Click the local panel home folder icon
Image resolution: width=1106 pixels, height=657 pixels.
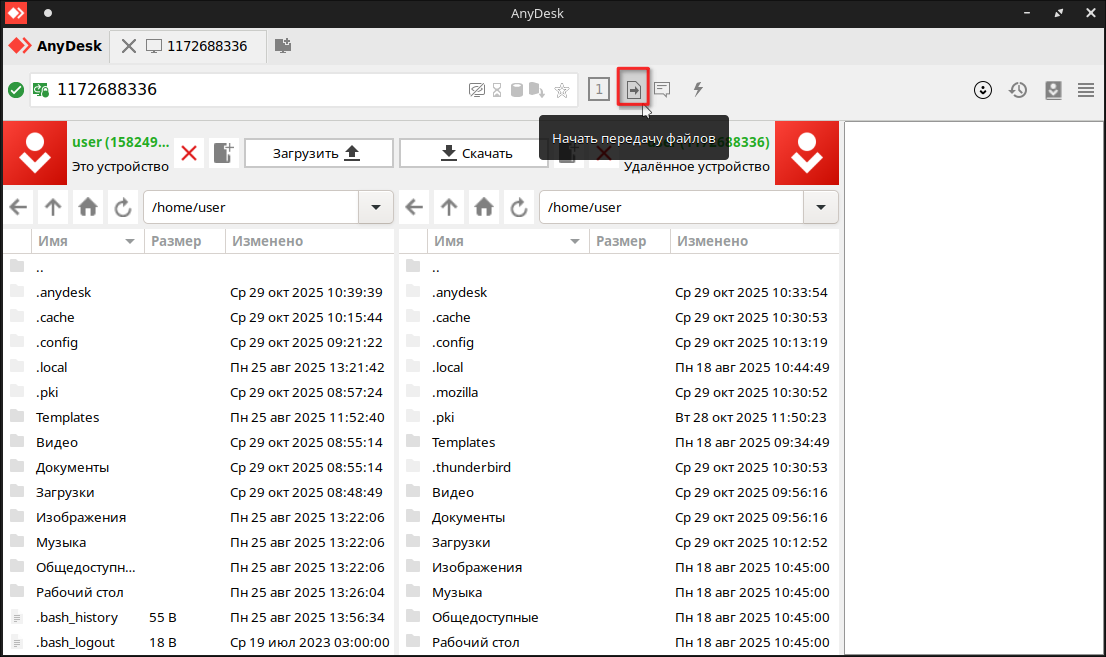(88, 208)
